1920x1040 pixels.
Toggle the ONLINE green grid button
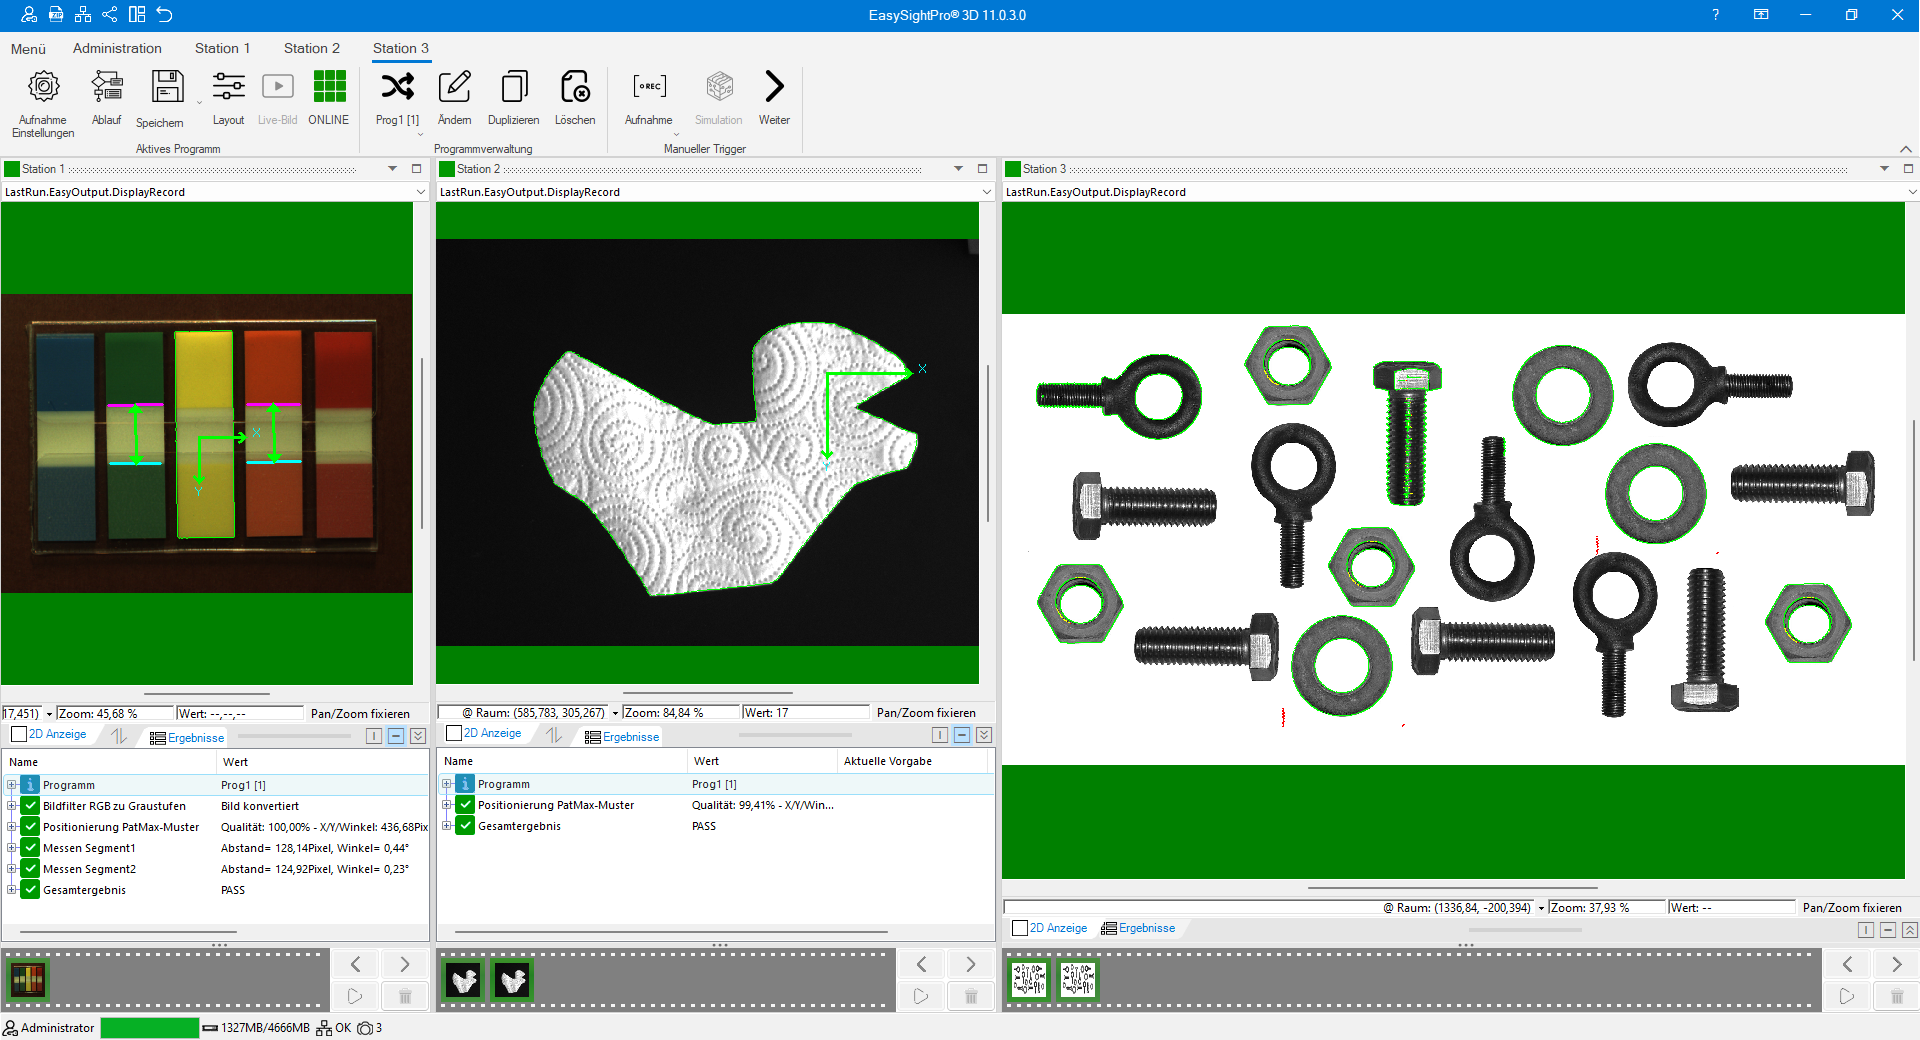[329, 88]
